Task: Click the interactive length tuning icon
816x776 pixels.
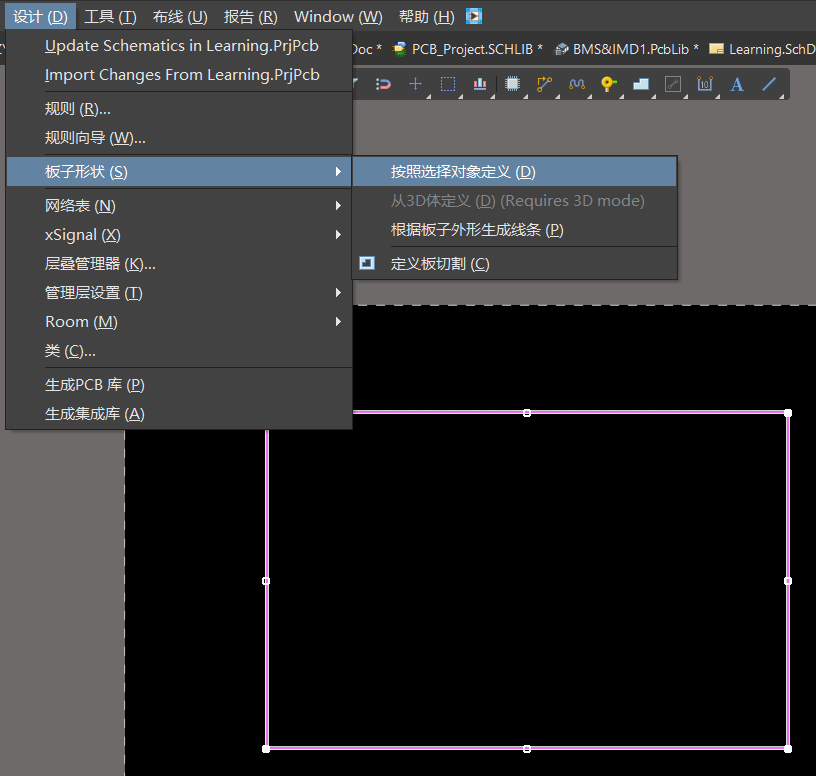Action: [x=577, y=85]
